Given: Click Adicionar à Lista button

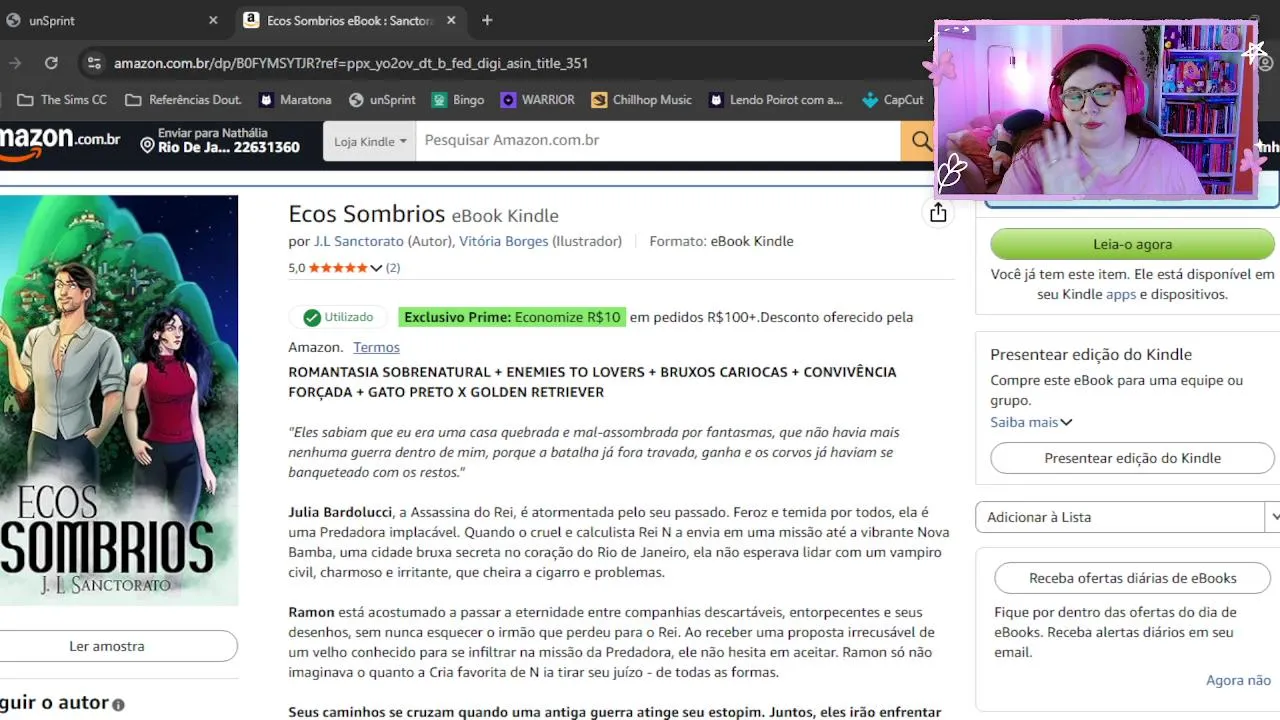Looking at the screenshot, I should point(1120,517).
